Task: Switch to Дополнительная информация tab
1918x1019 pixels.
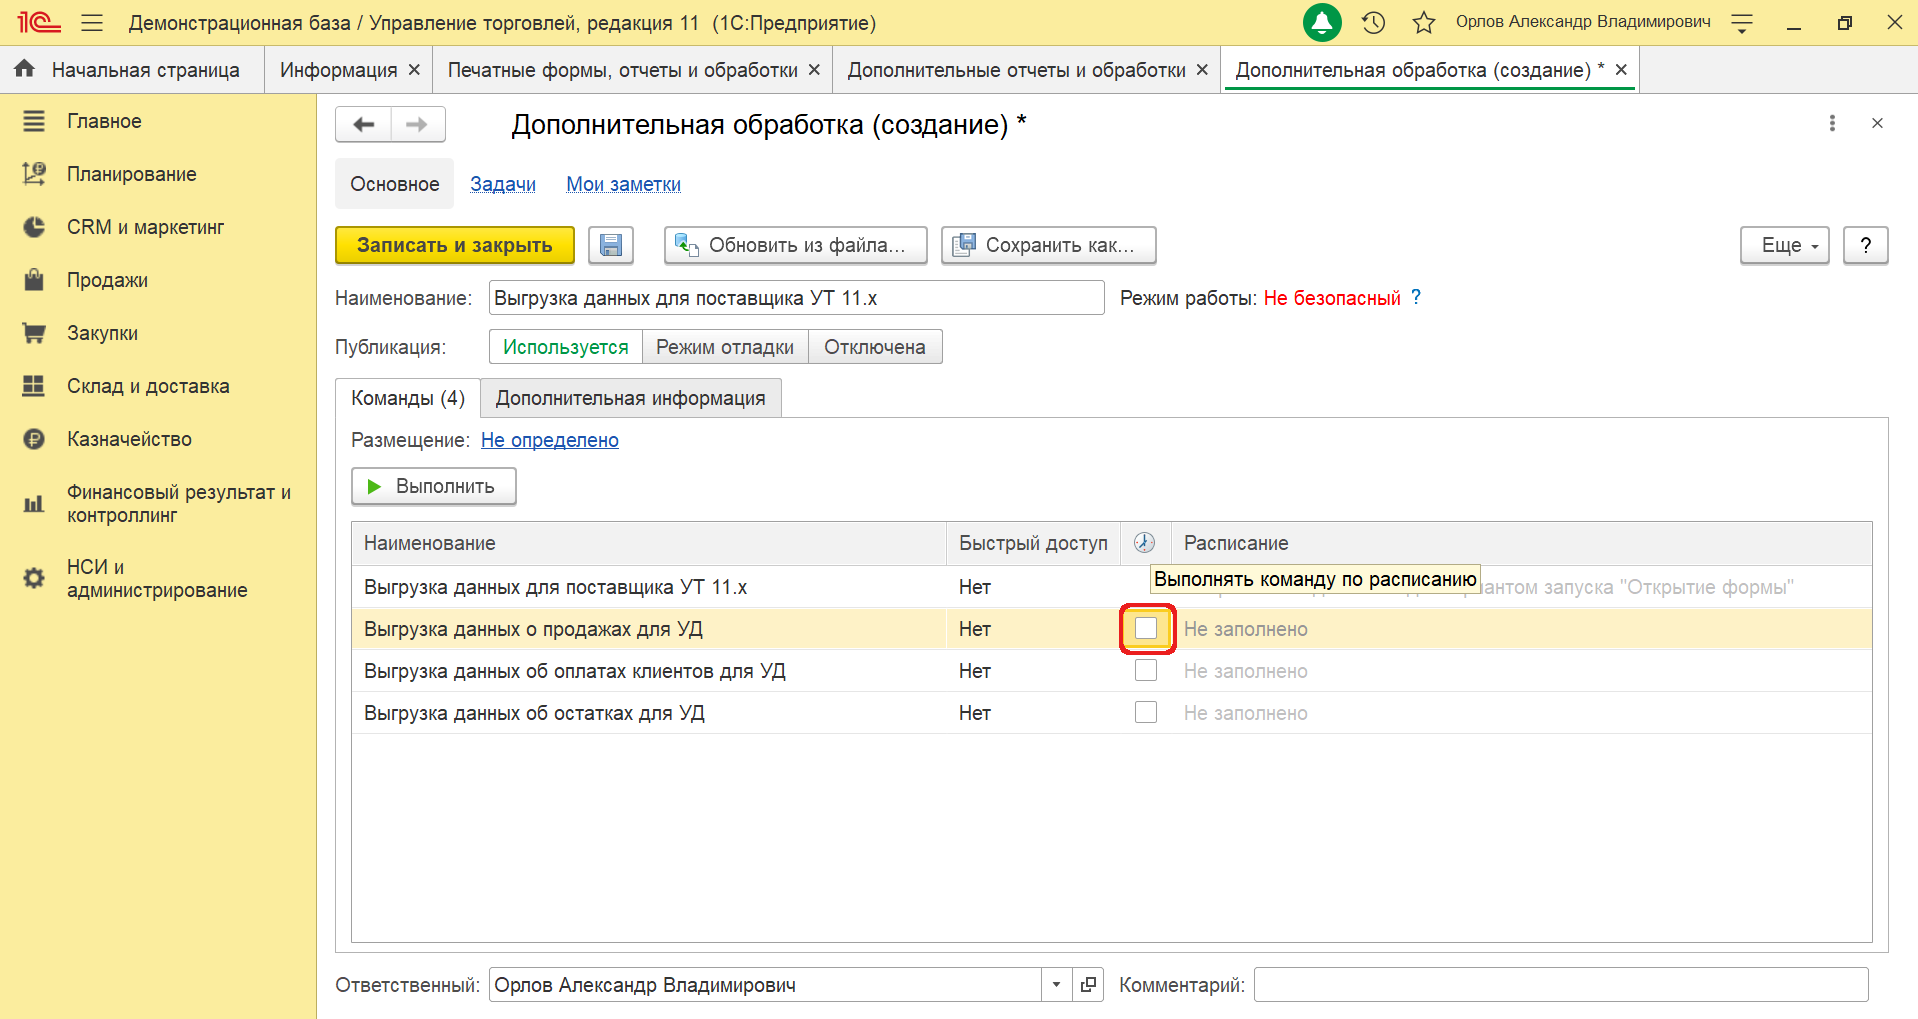Action: [x=631, y=398]
